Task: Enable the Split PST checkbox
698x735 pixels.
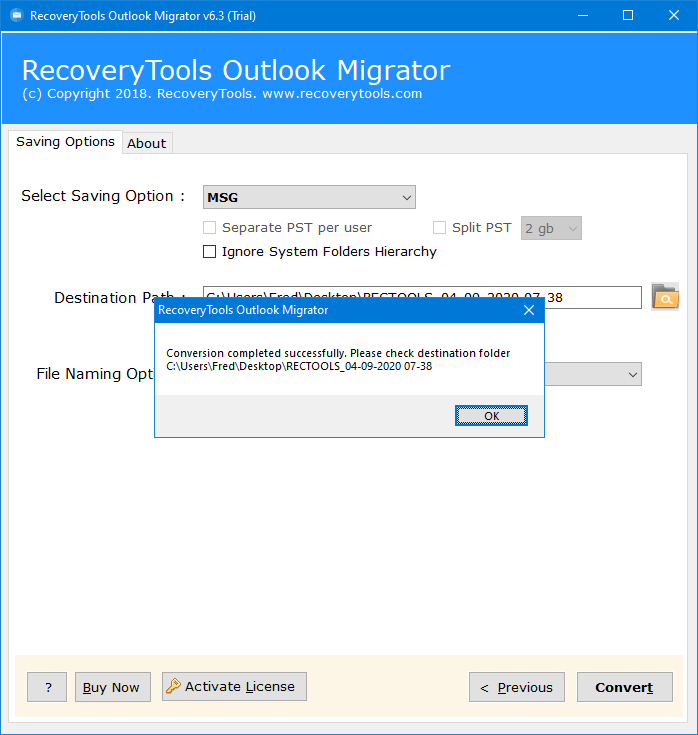Action: 439,228
